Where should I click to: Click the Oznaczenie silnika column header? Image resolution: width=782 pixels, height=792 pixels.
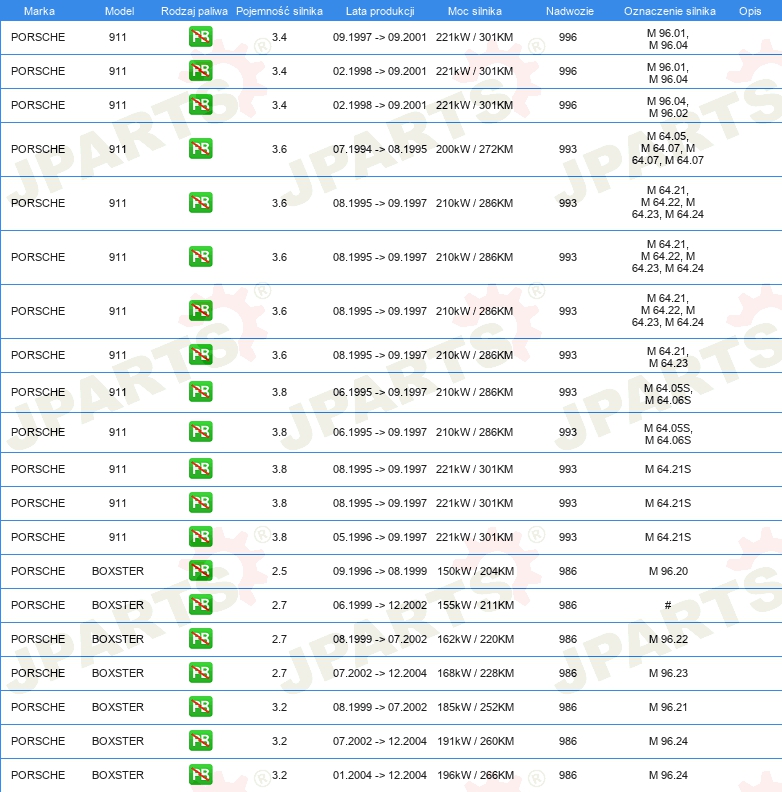click(x=669, y=11)
